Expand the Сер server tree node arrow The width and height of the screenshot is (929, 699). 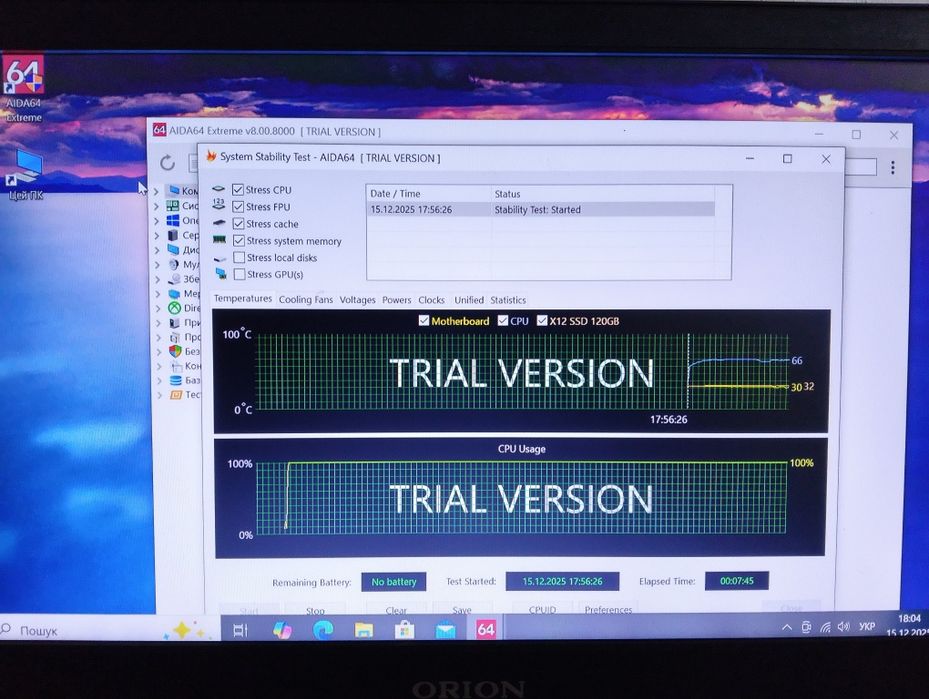click(x=157, y=235)
